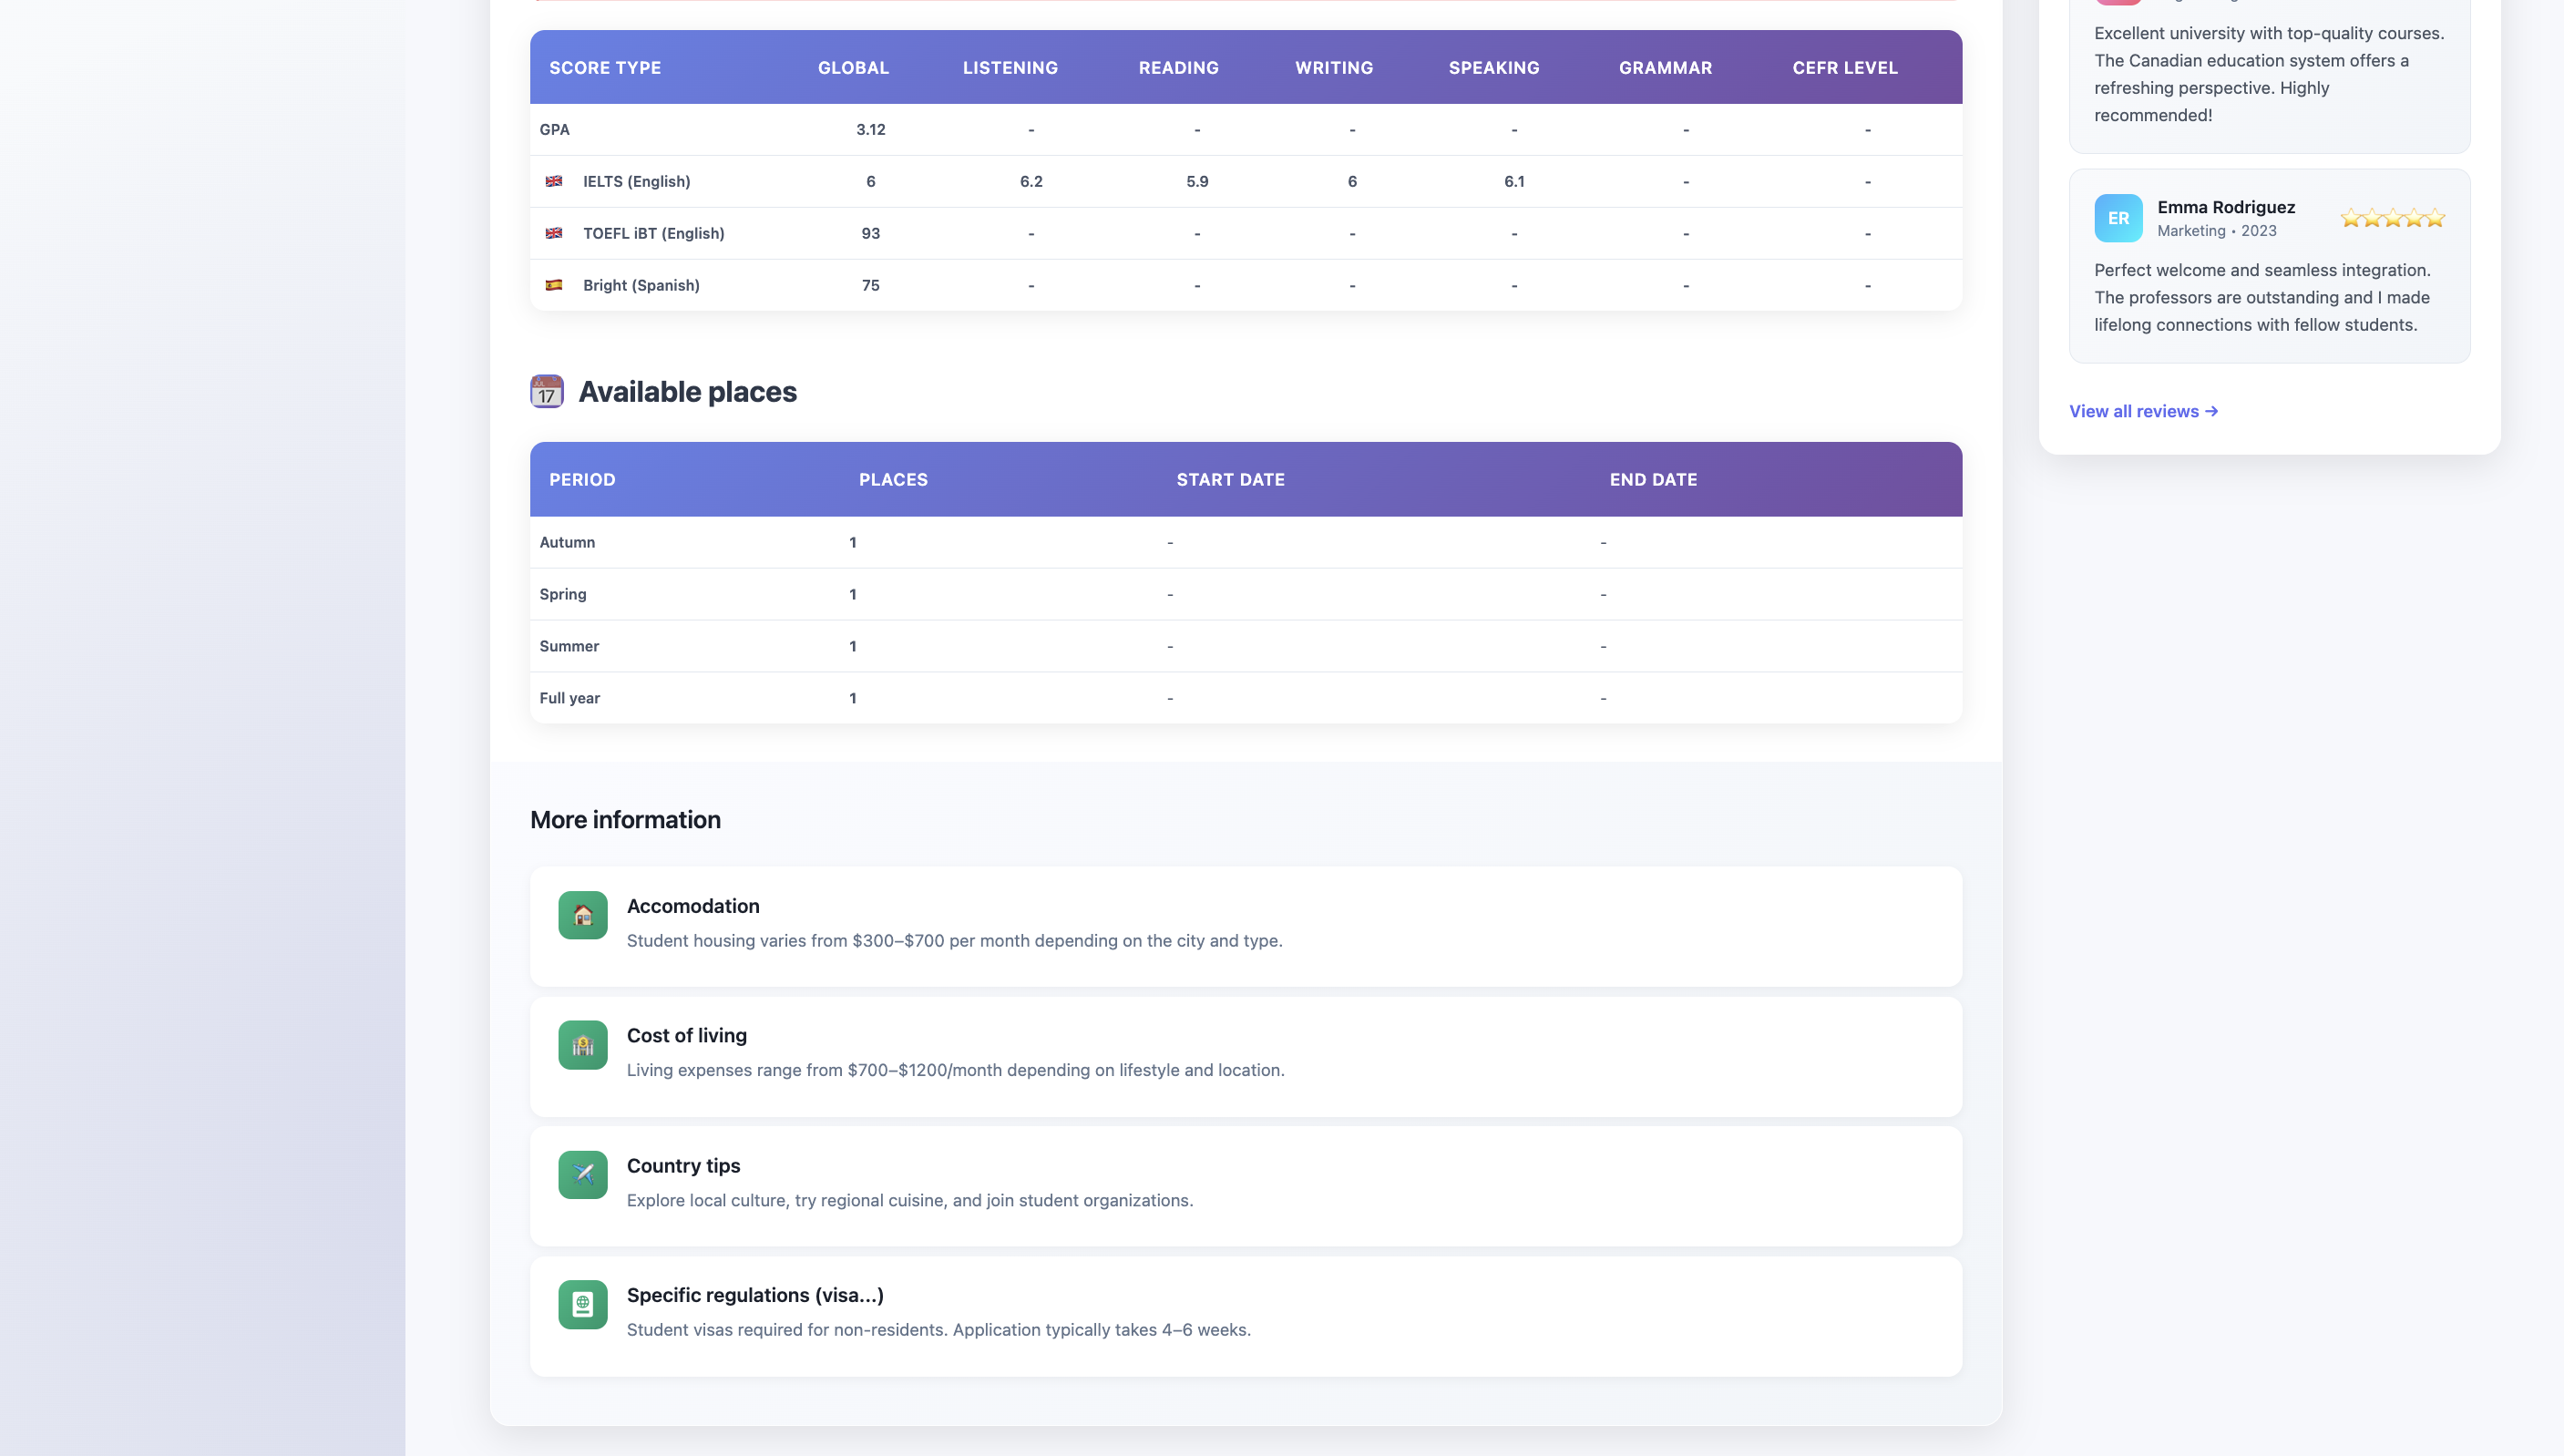Viewport: 2564px width, 1456px height.
Task: Click the Accomodation card title
Action: (x=693, y=906)
